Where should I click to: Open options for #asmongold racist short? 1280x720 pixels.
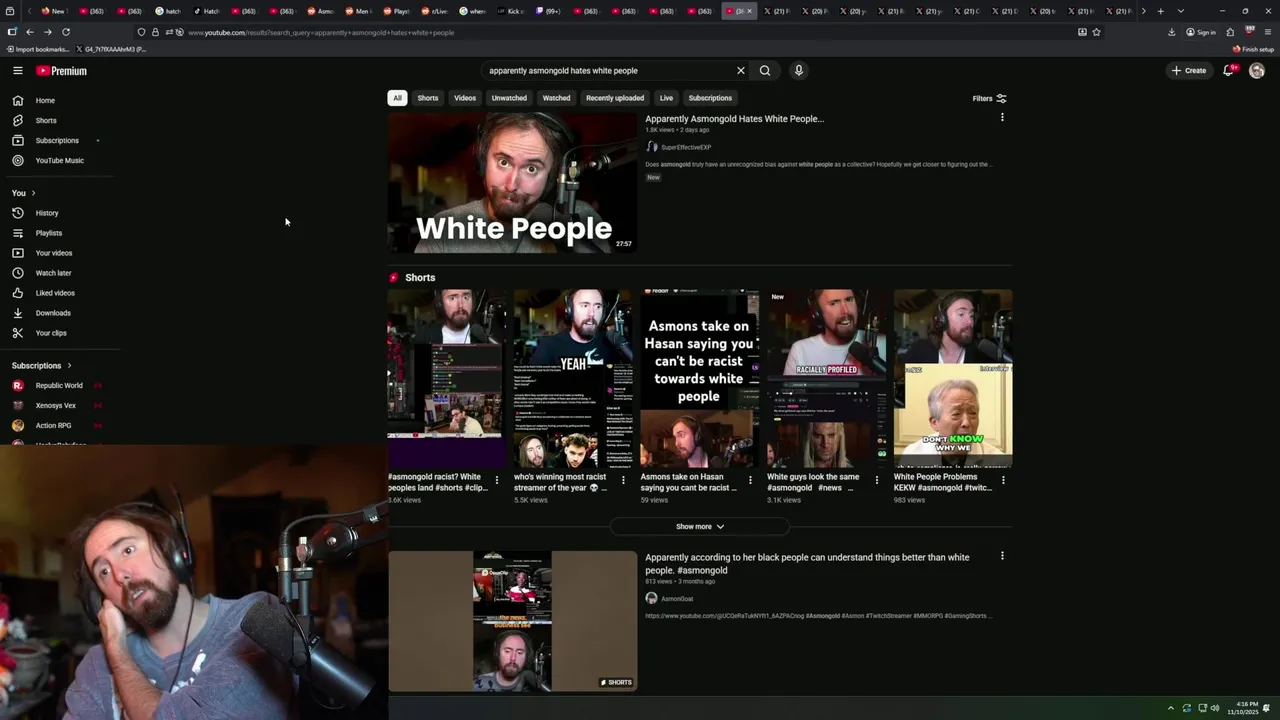pyautogui.click(x=497, y=480)
